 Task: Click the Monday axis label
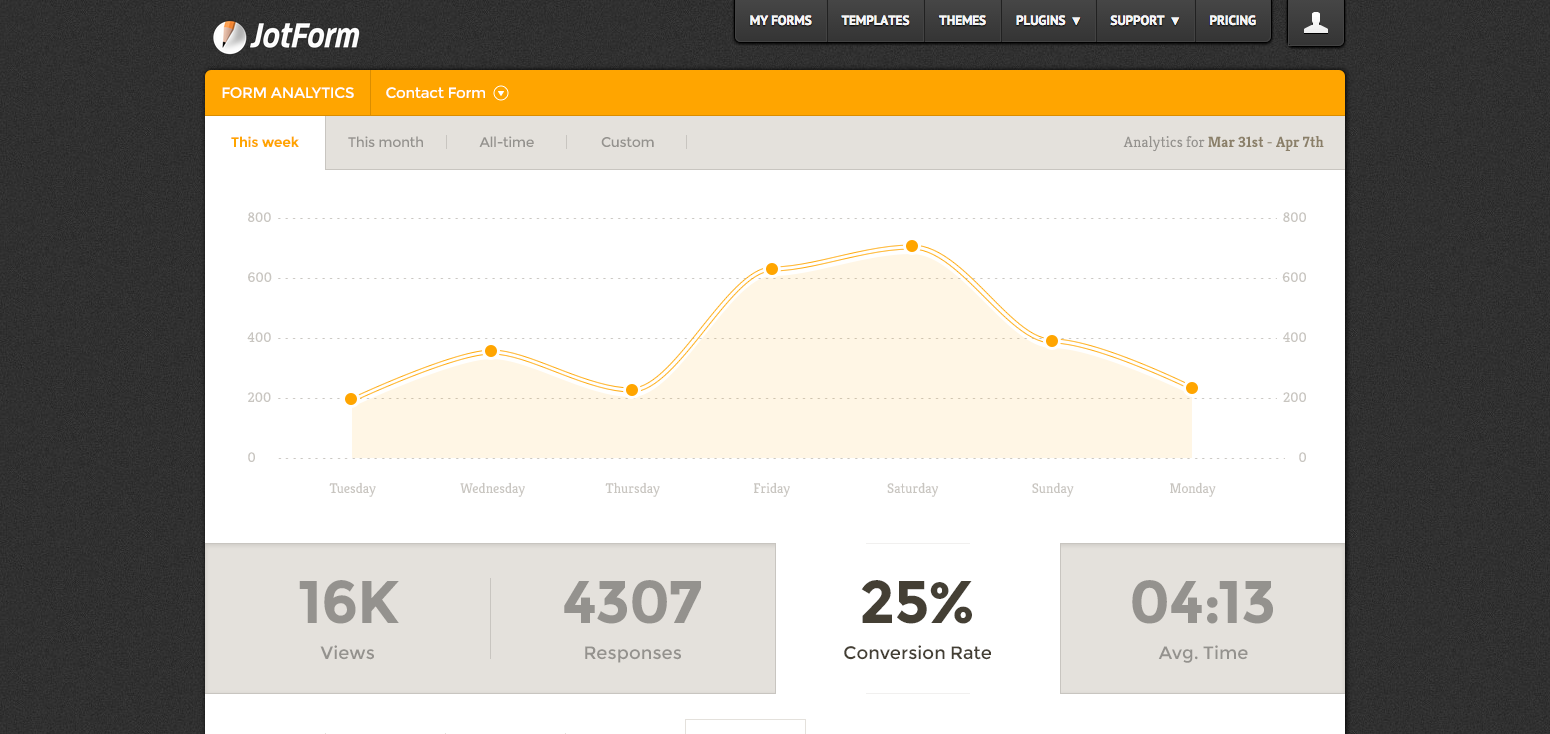click(x=1192, y=489)
